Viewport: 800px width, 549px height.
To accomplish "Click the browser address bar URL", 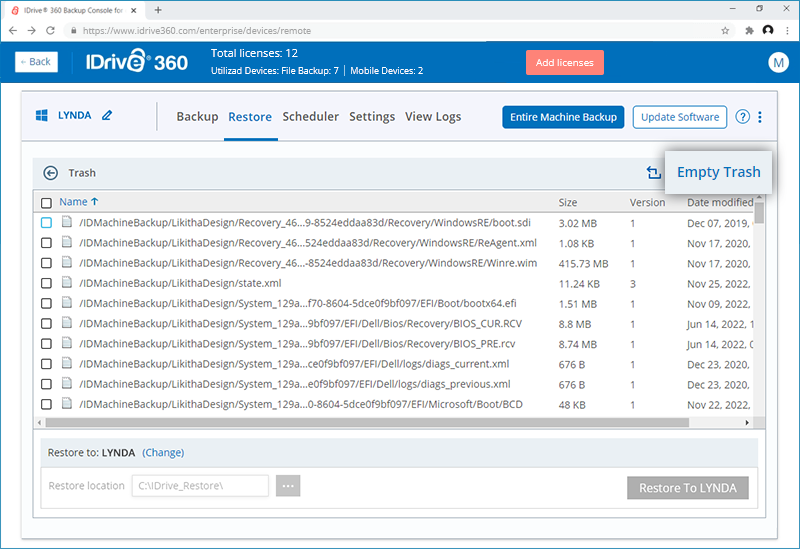I will coord(197,31).
